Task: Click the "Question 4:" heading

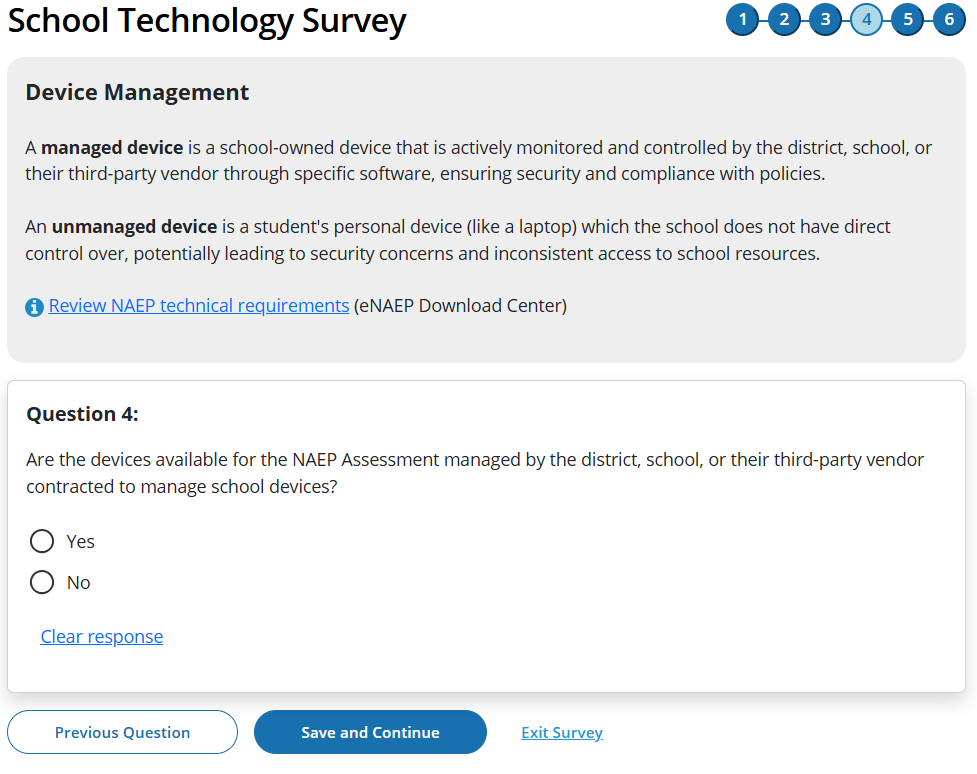Action: point(82,414)
